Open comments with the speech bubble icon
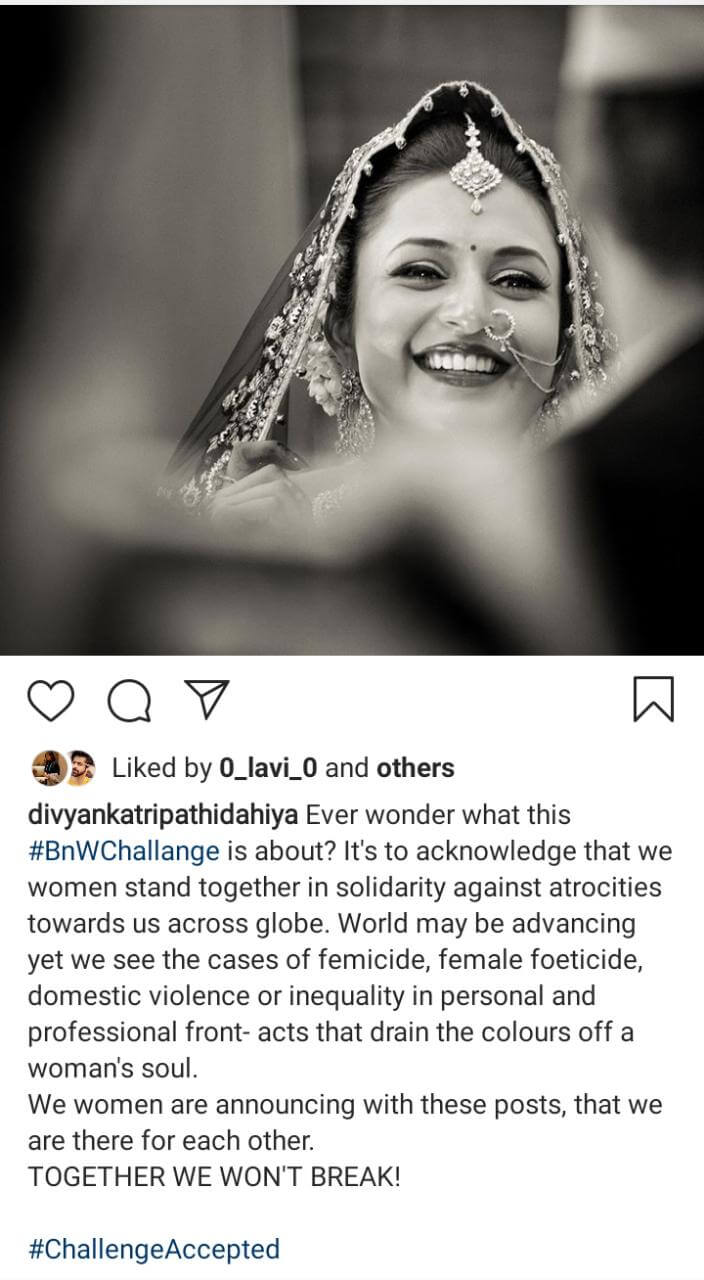The height and width of the screenshot is (1280, 704). [x=129, y=700]
